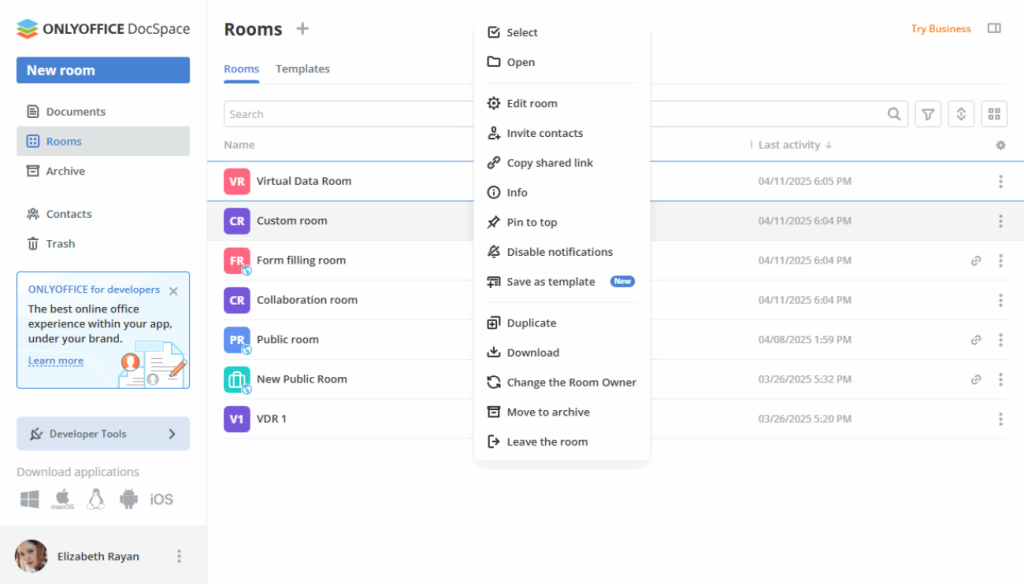The height and width of the screenshot is (584, 1024).
Task: Open the Learn more link
Action: click(56, 360)
